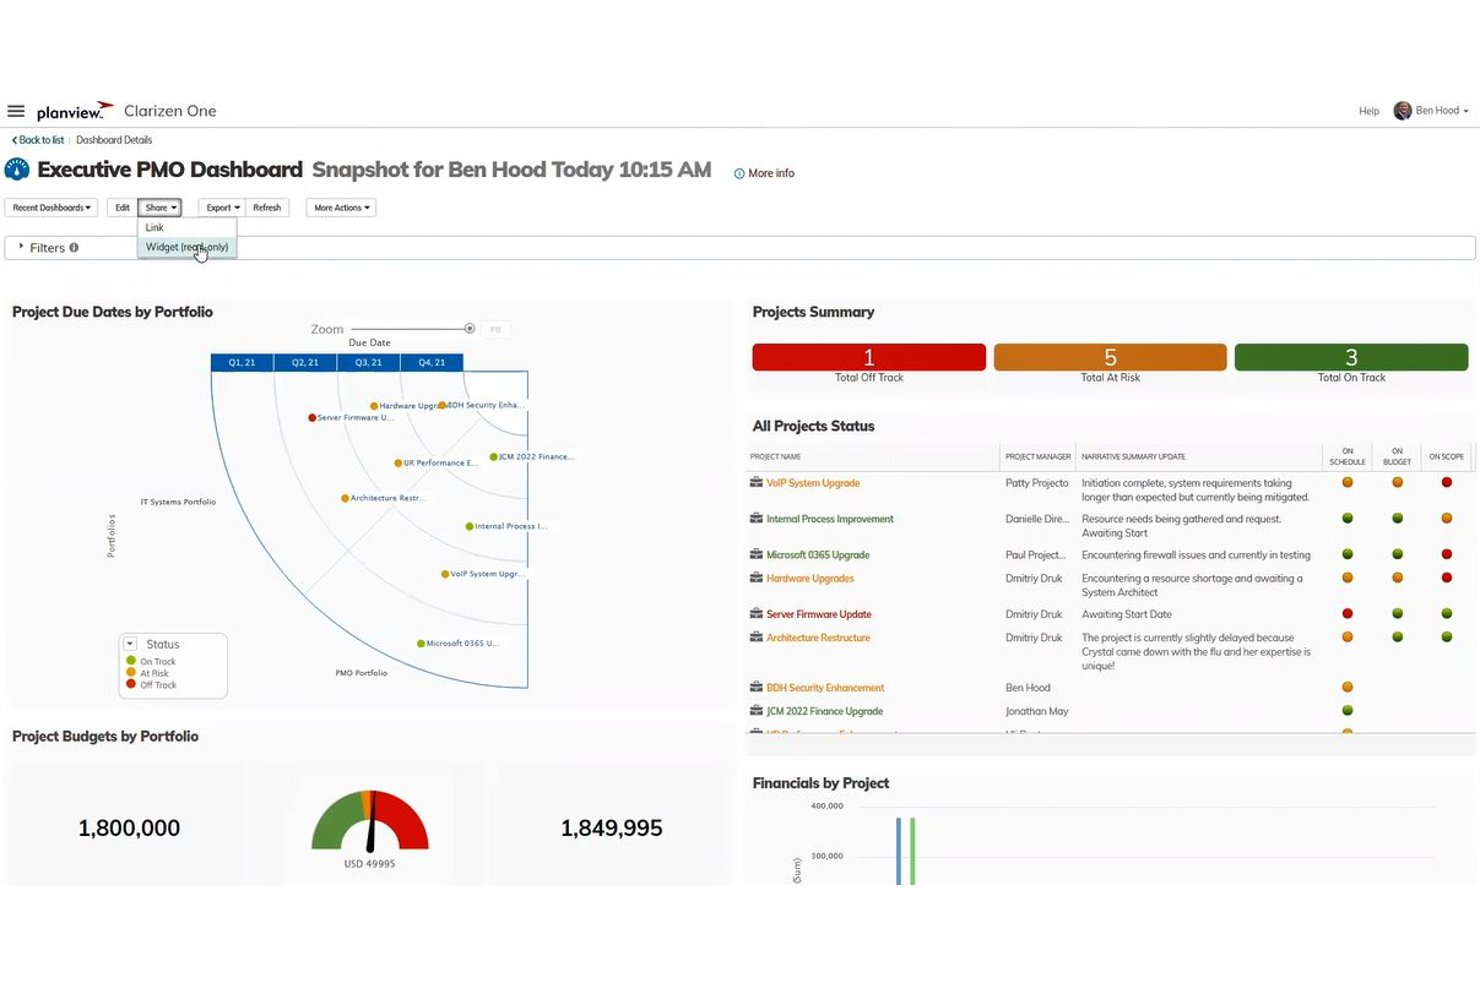This screenshot has height=987, width=1480.
Task: Click the Executive PMO Dashboard gauge icon
Action: [17, 170]
